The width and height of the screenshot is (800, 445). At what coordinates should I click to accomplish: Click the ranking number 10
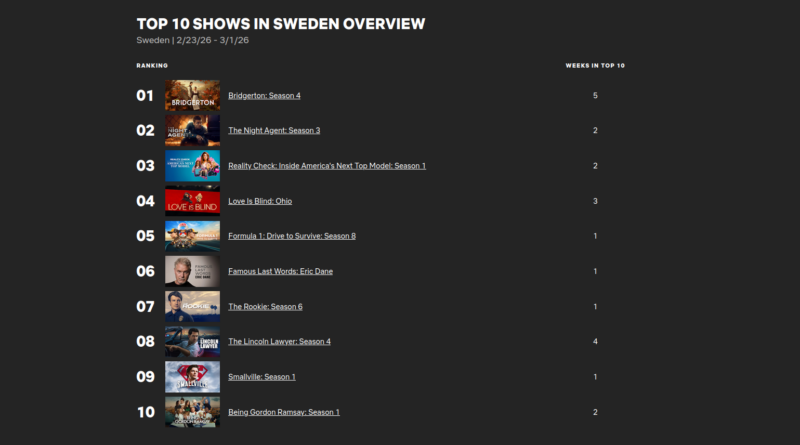[x=146, y=412]
